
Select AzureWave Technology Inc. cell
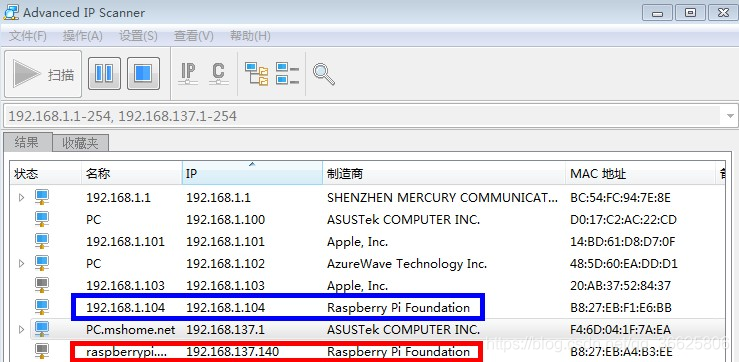tap(407, 263)
